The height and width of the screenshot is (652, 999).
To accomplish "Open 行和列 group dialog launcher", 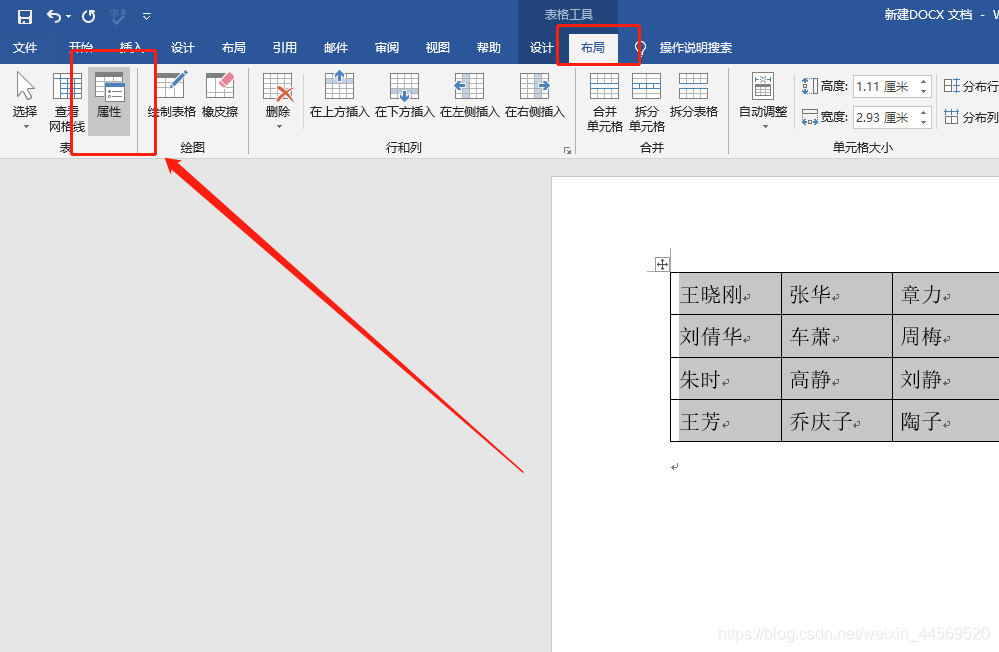I will [x=567, y=150].
